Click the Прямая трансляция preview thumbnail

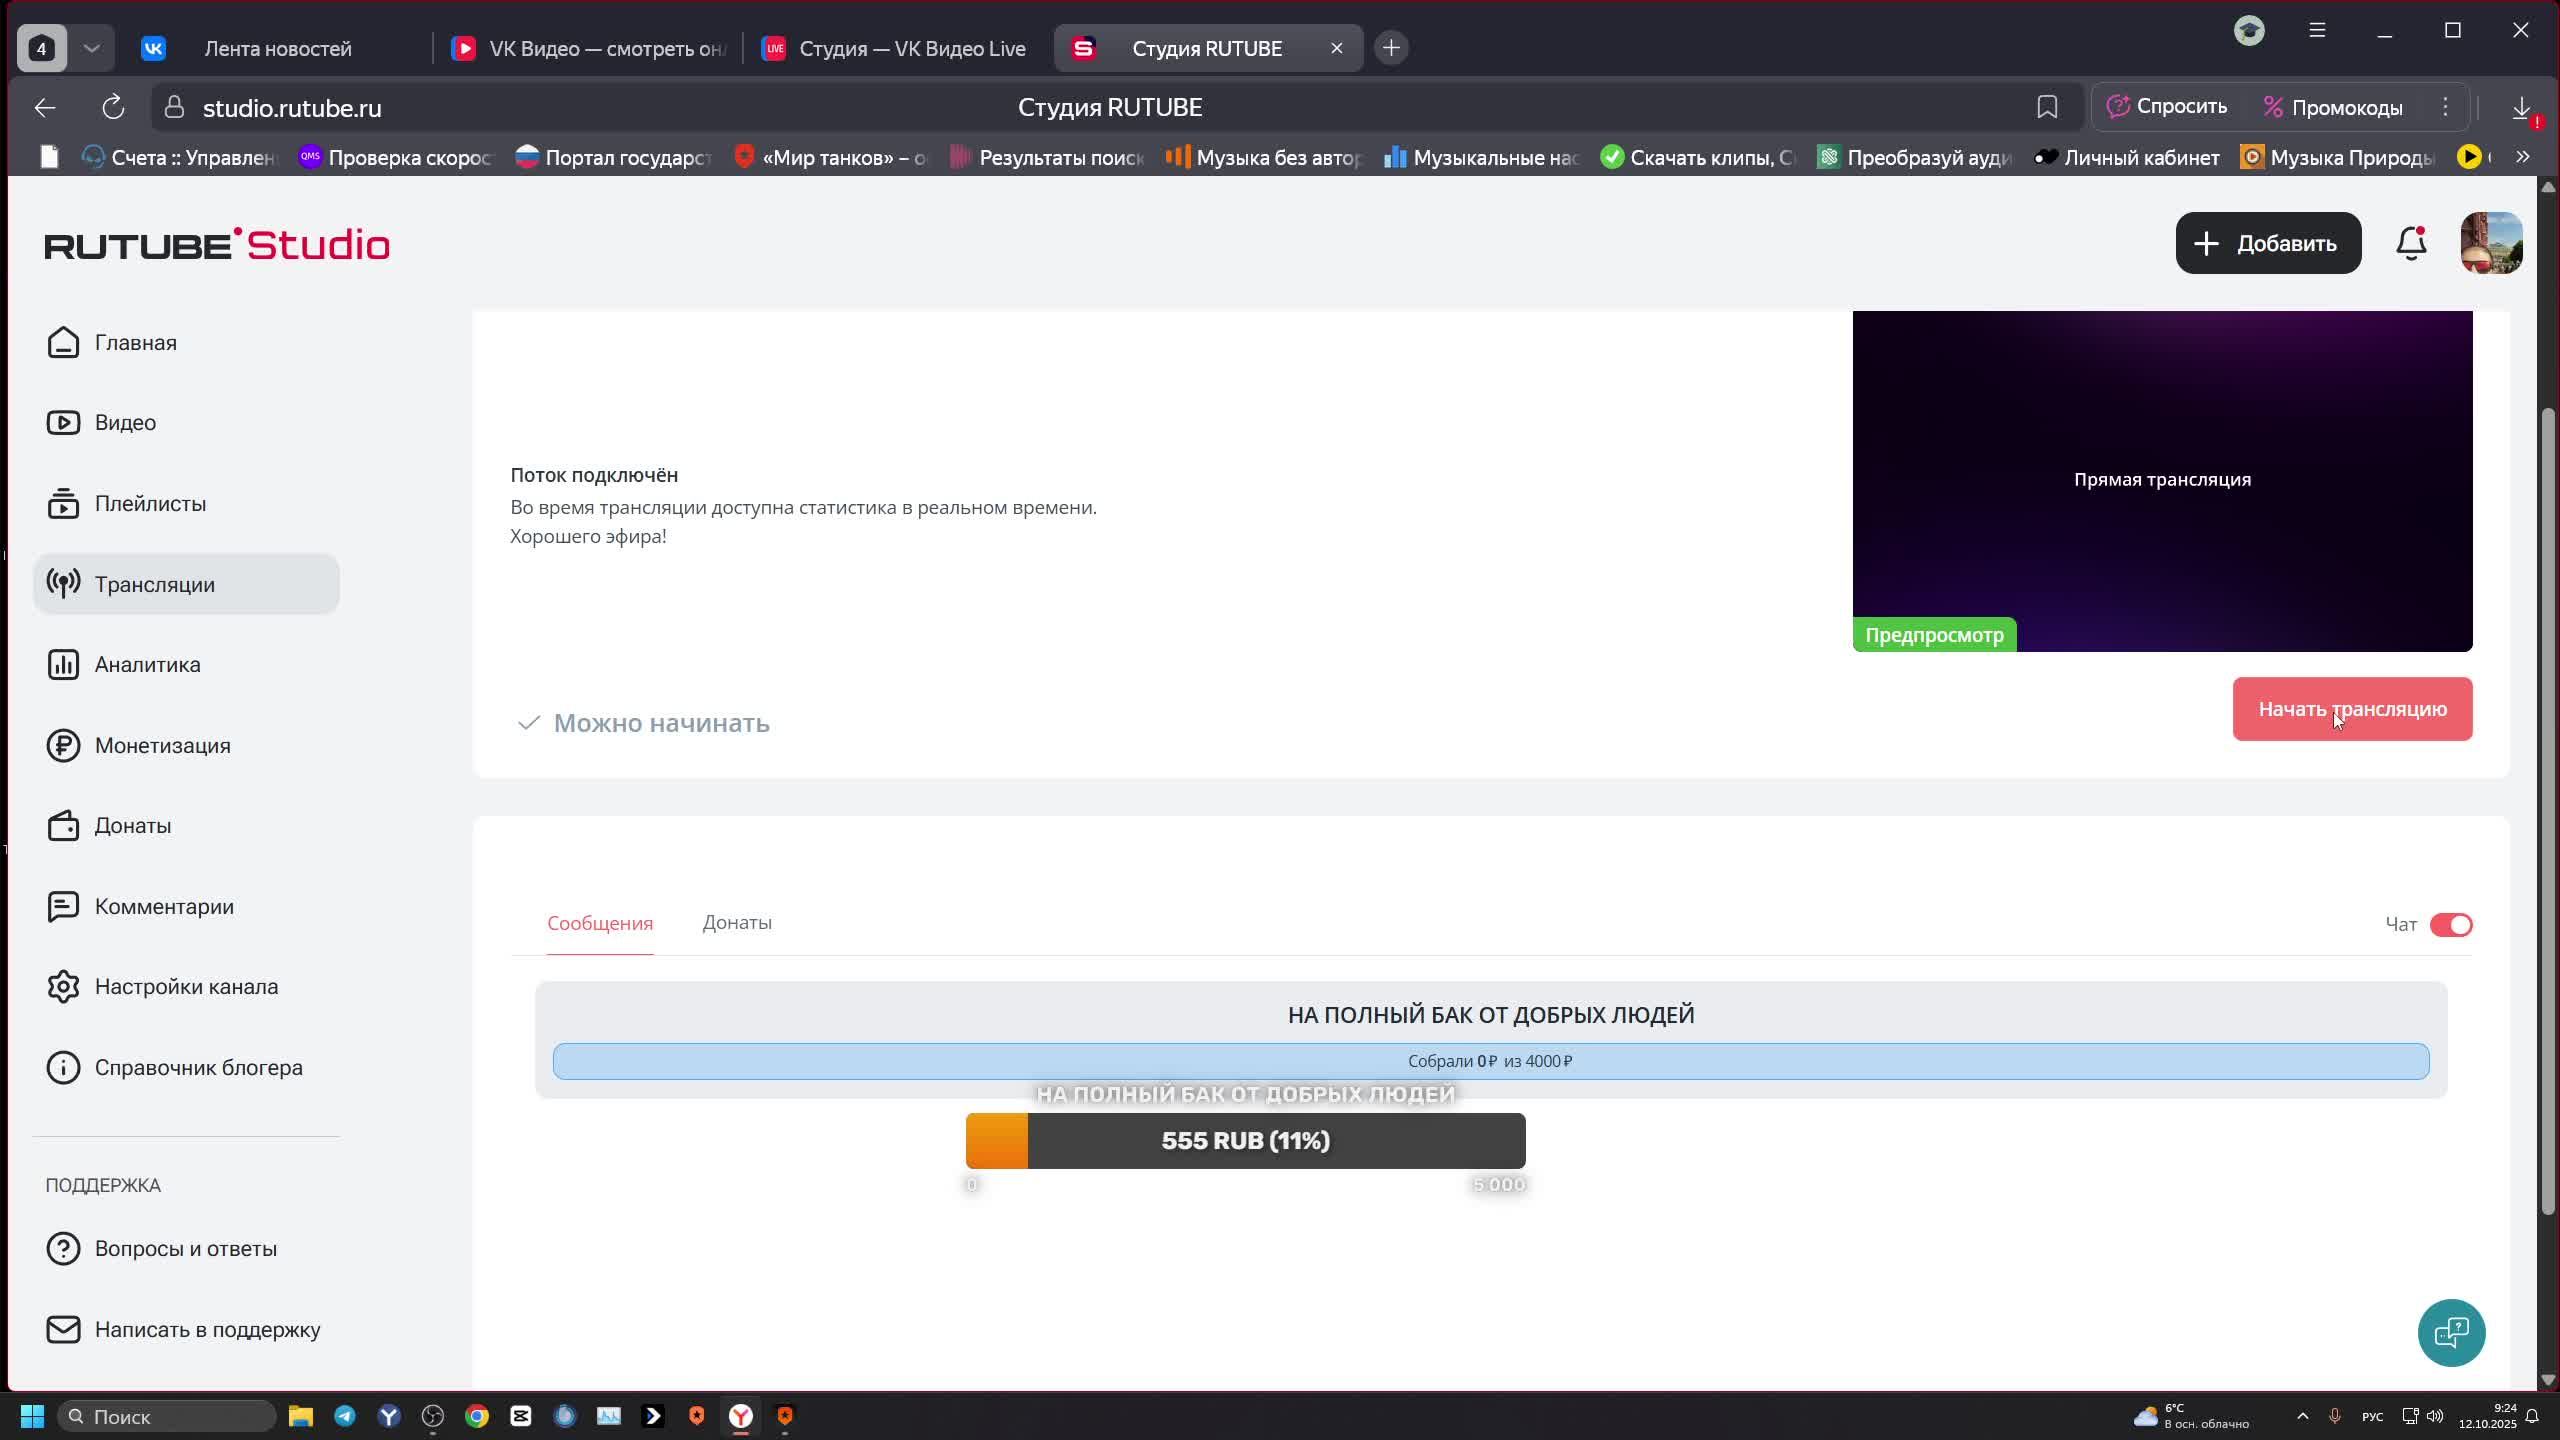click(2161, 480)
